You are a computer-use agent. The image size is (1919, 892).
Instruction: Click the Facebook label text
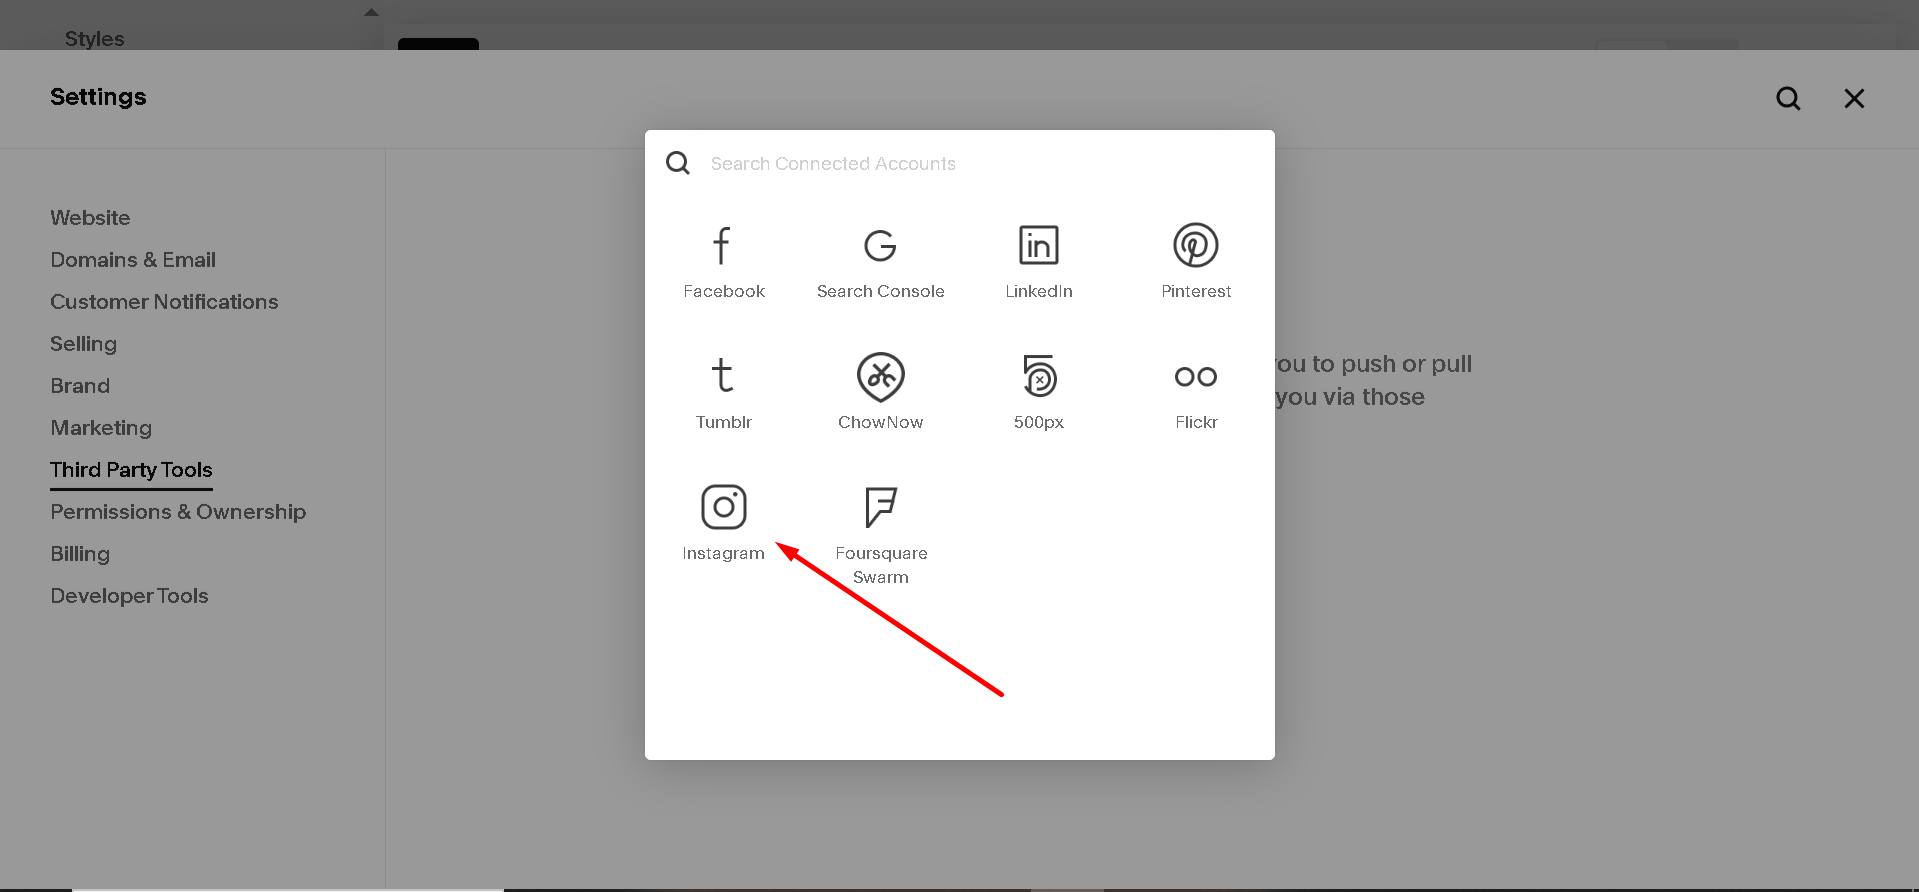pos(724,291)
